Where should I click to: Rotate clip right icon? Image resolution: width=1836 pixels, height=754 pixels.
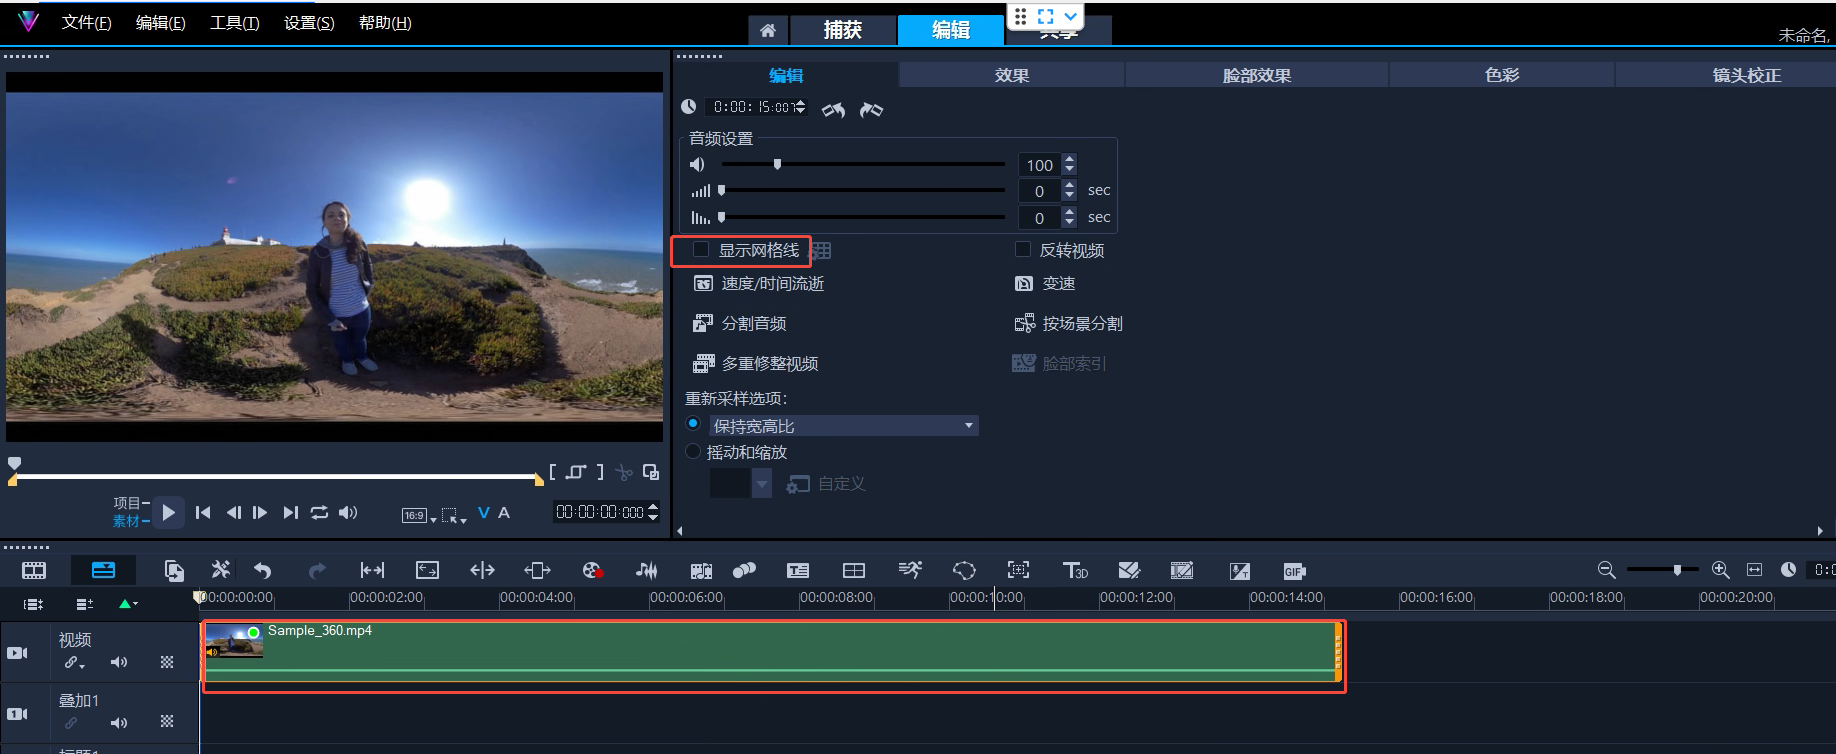coord(871,109)
